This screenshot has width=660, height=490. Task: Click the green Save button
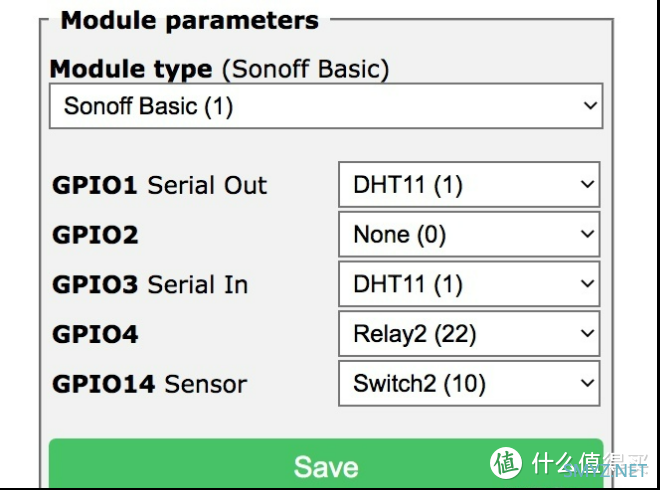[x=326, y=464]
